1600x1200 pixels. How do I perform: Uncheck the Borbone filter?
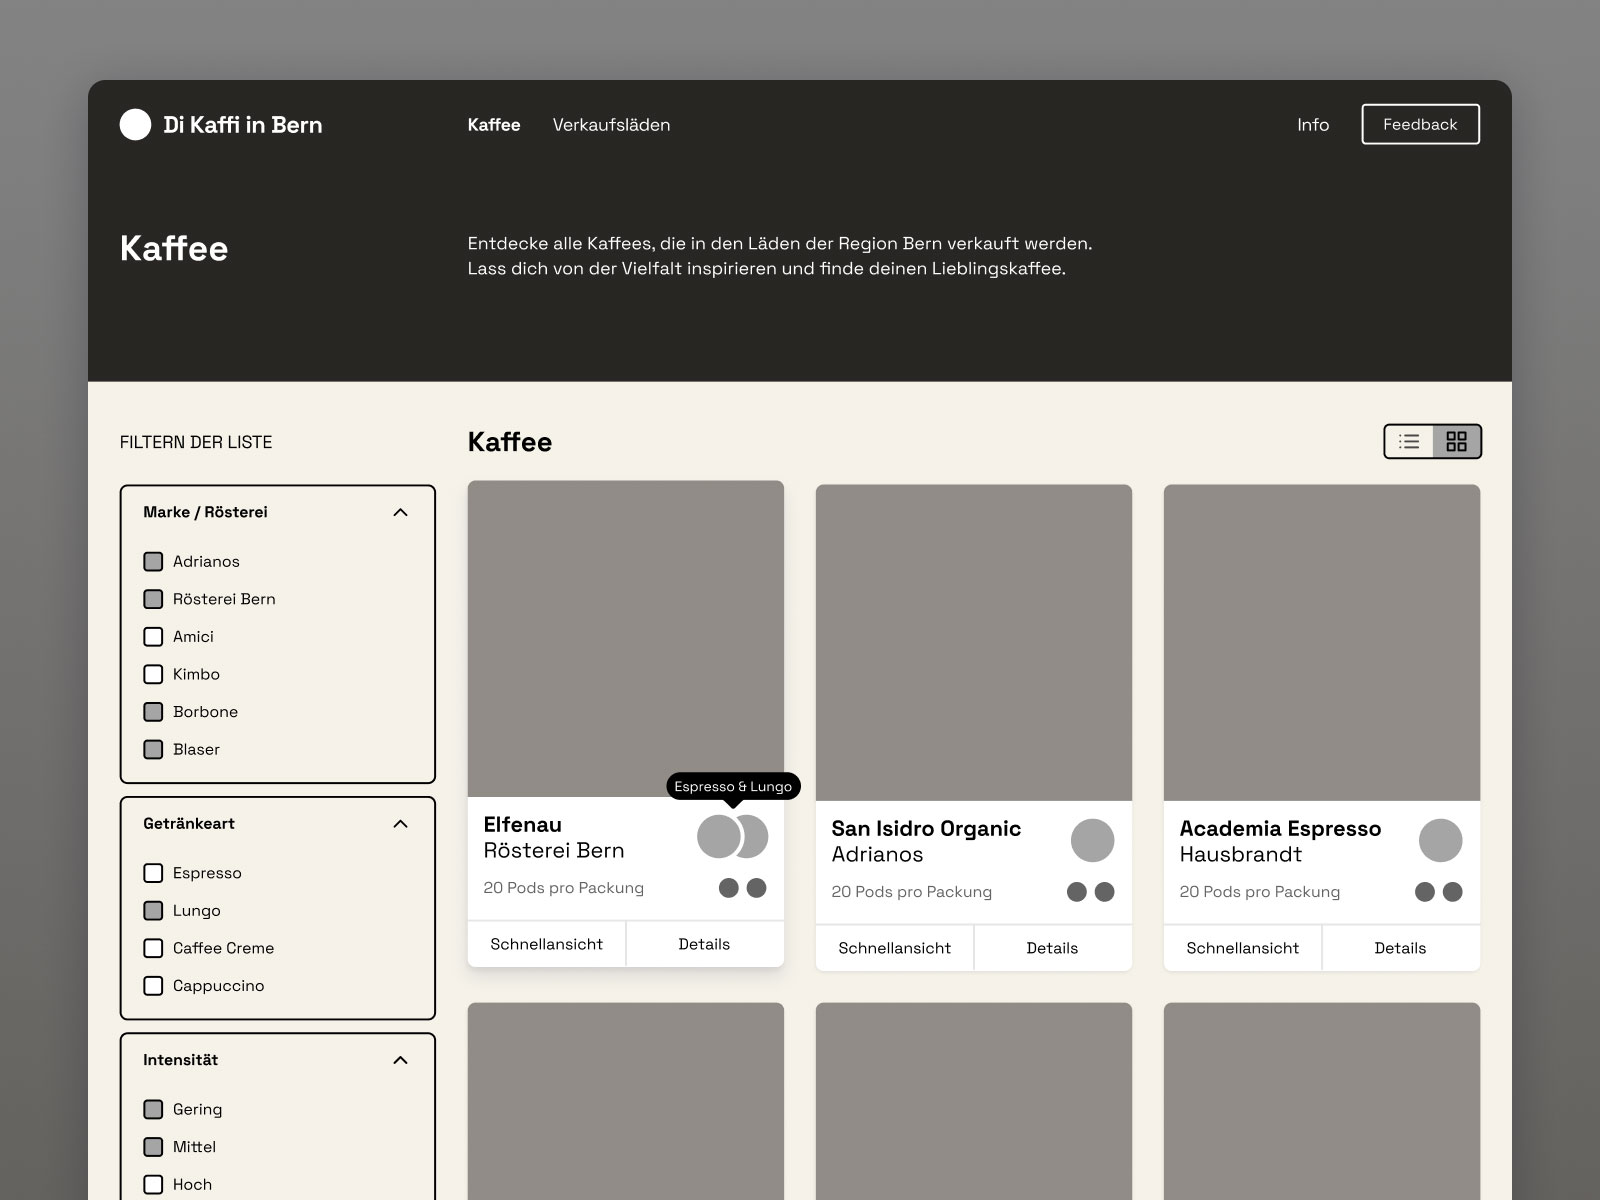coord(153,711)
